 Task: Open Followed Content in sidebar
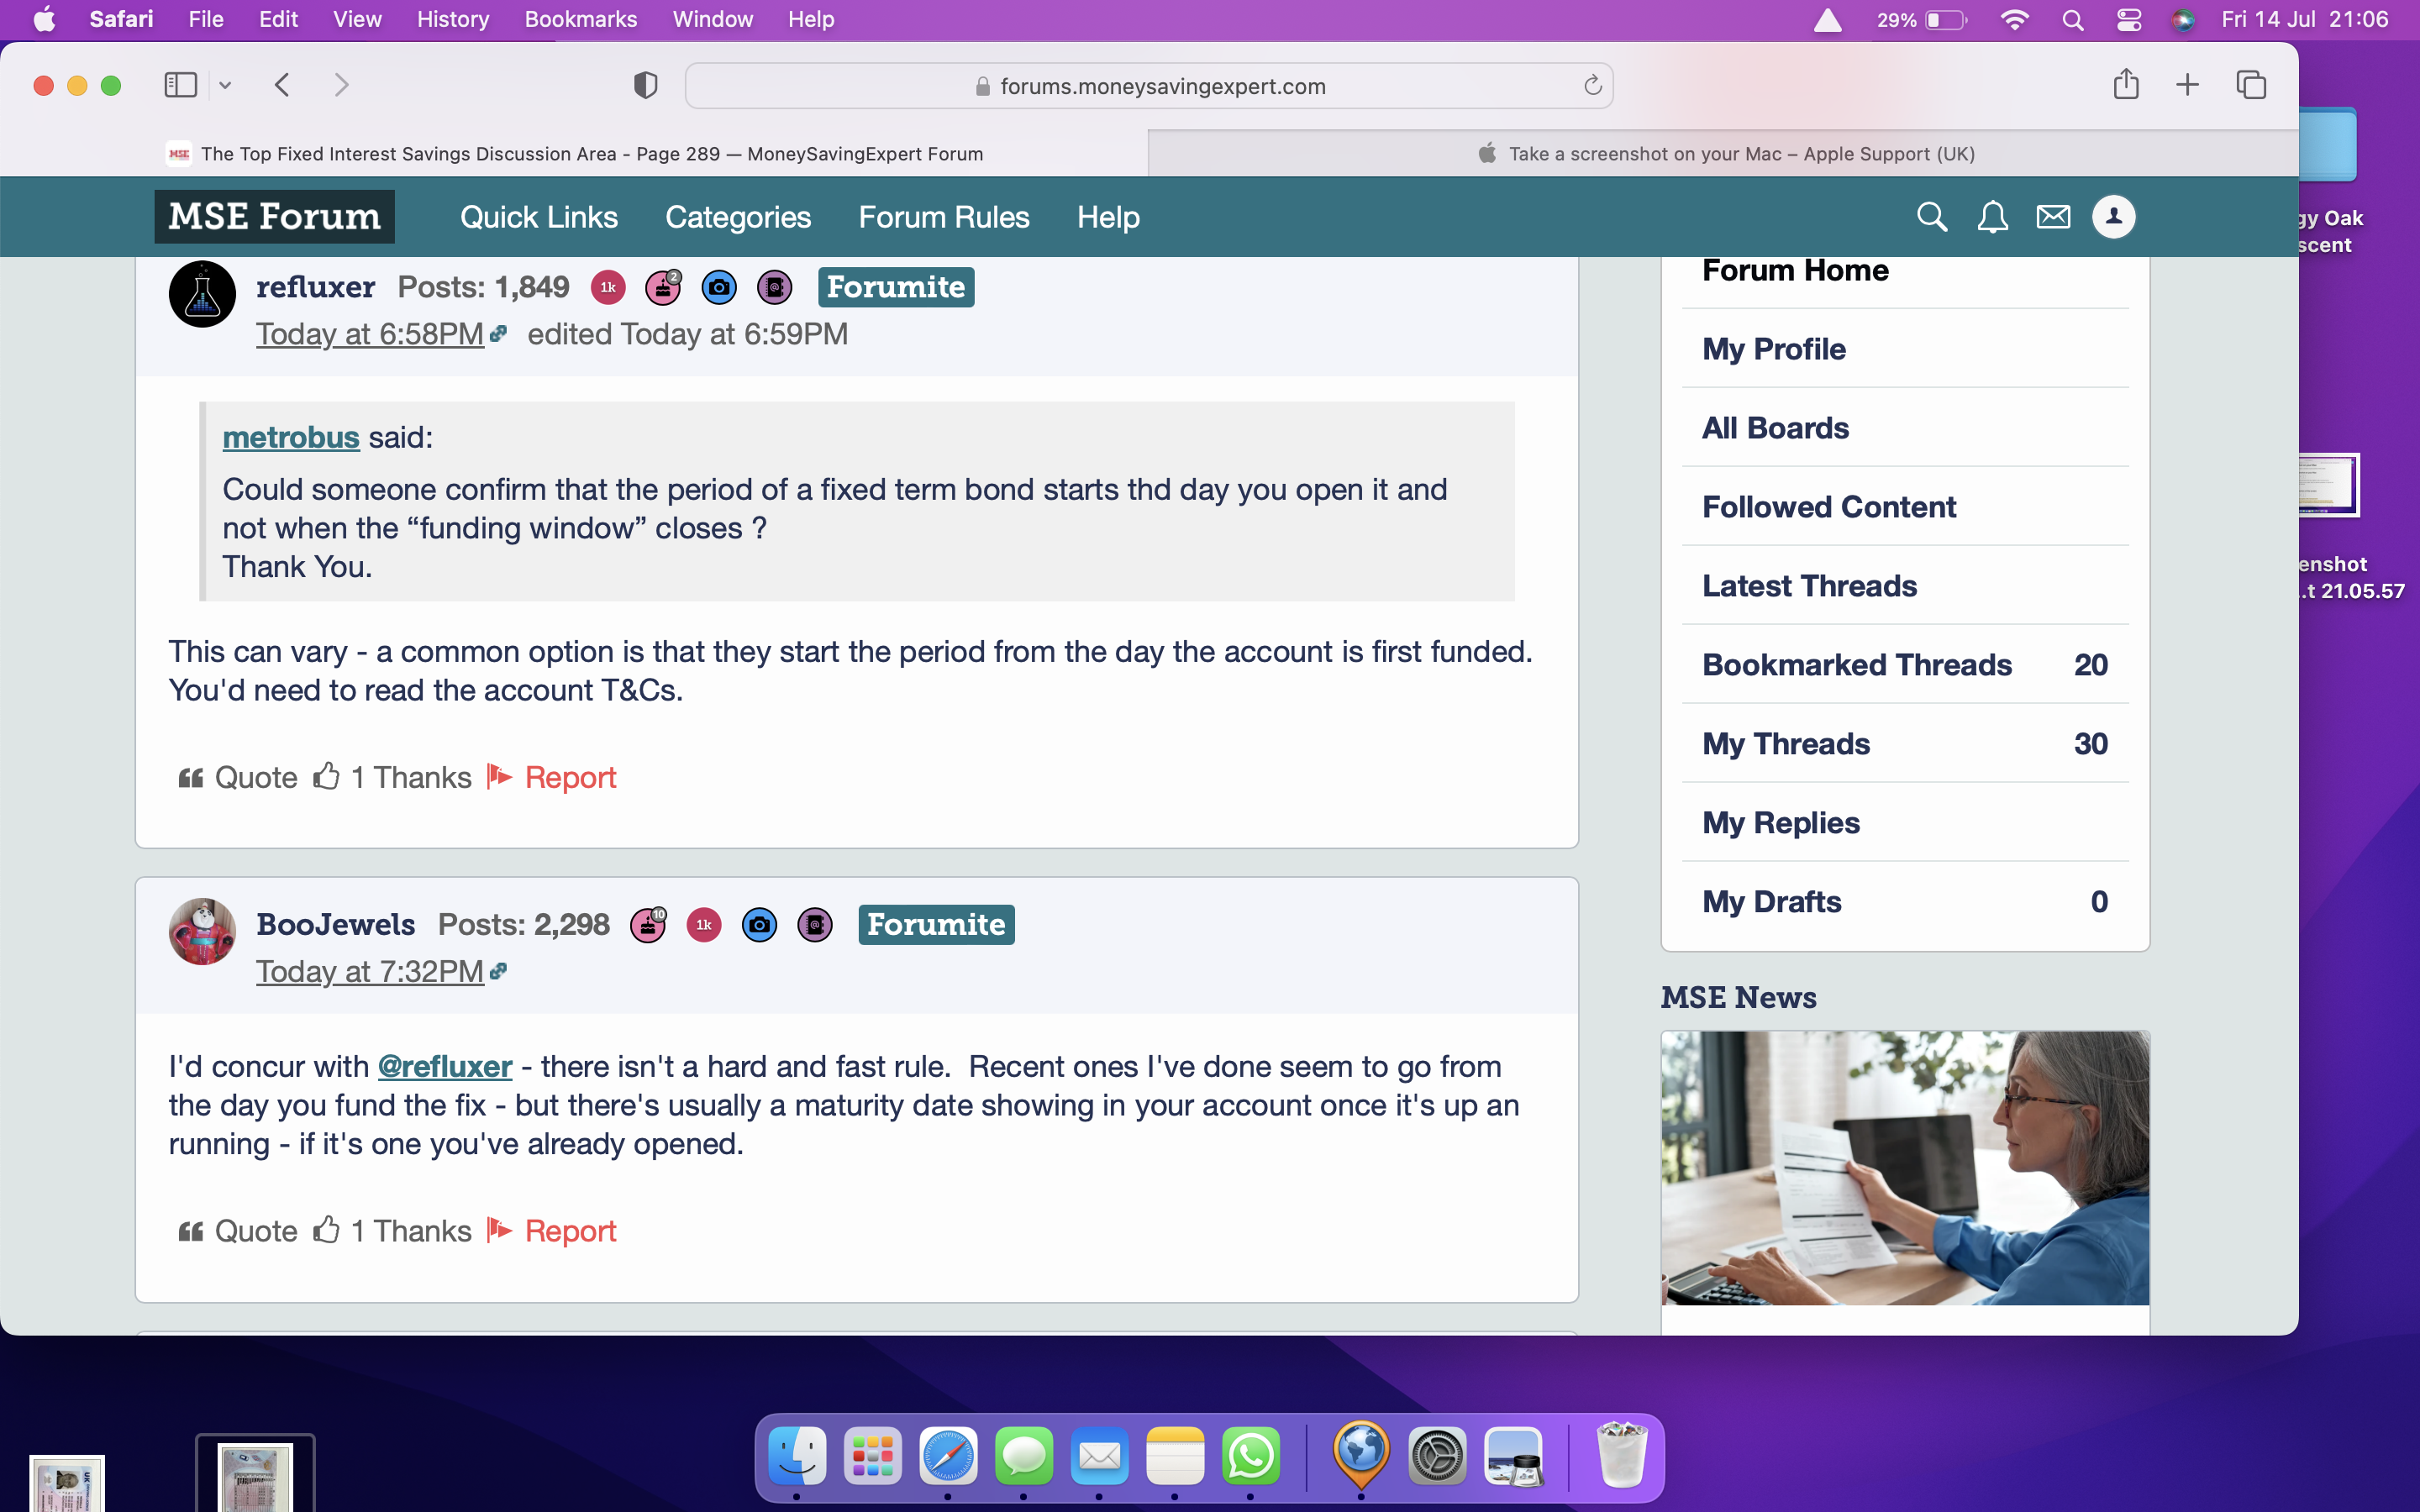pos(1829,507)
